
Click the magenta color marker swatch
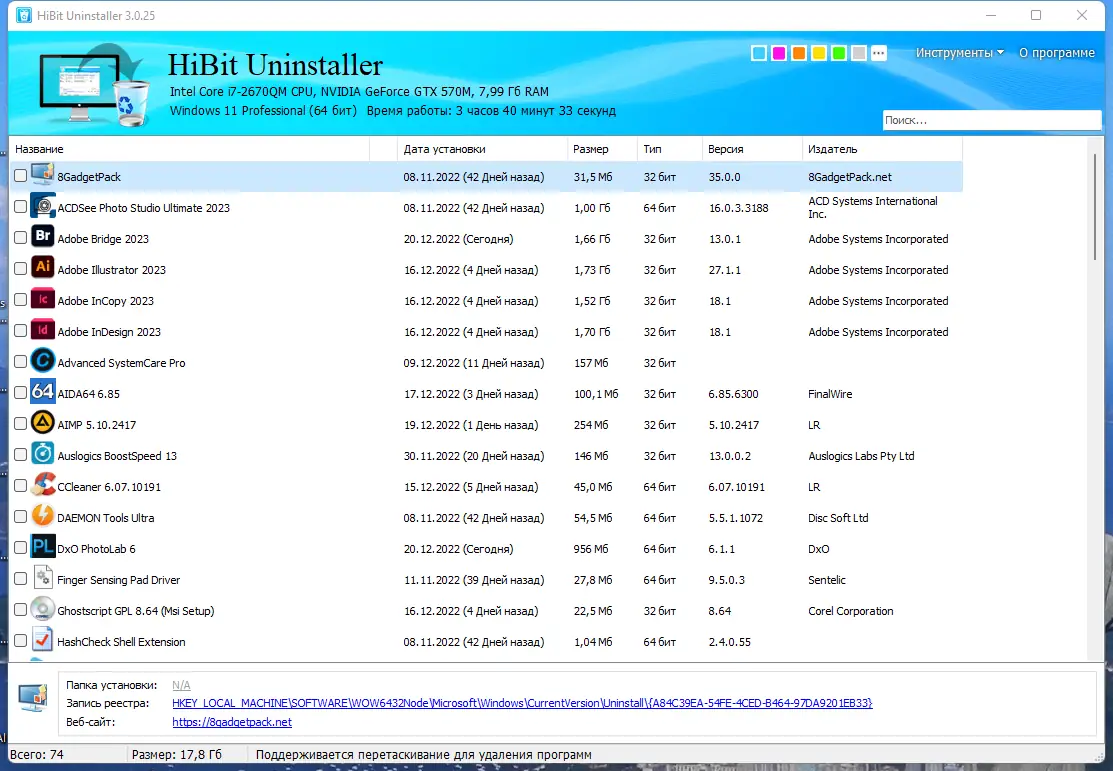778,53
